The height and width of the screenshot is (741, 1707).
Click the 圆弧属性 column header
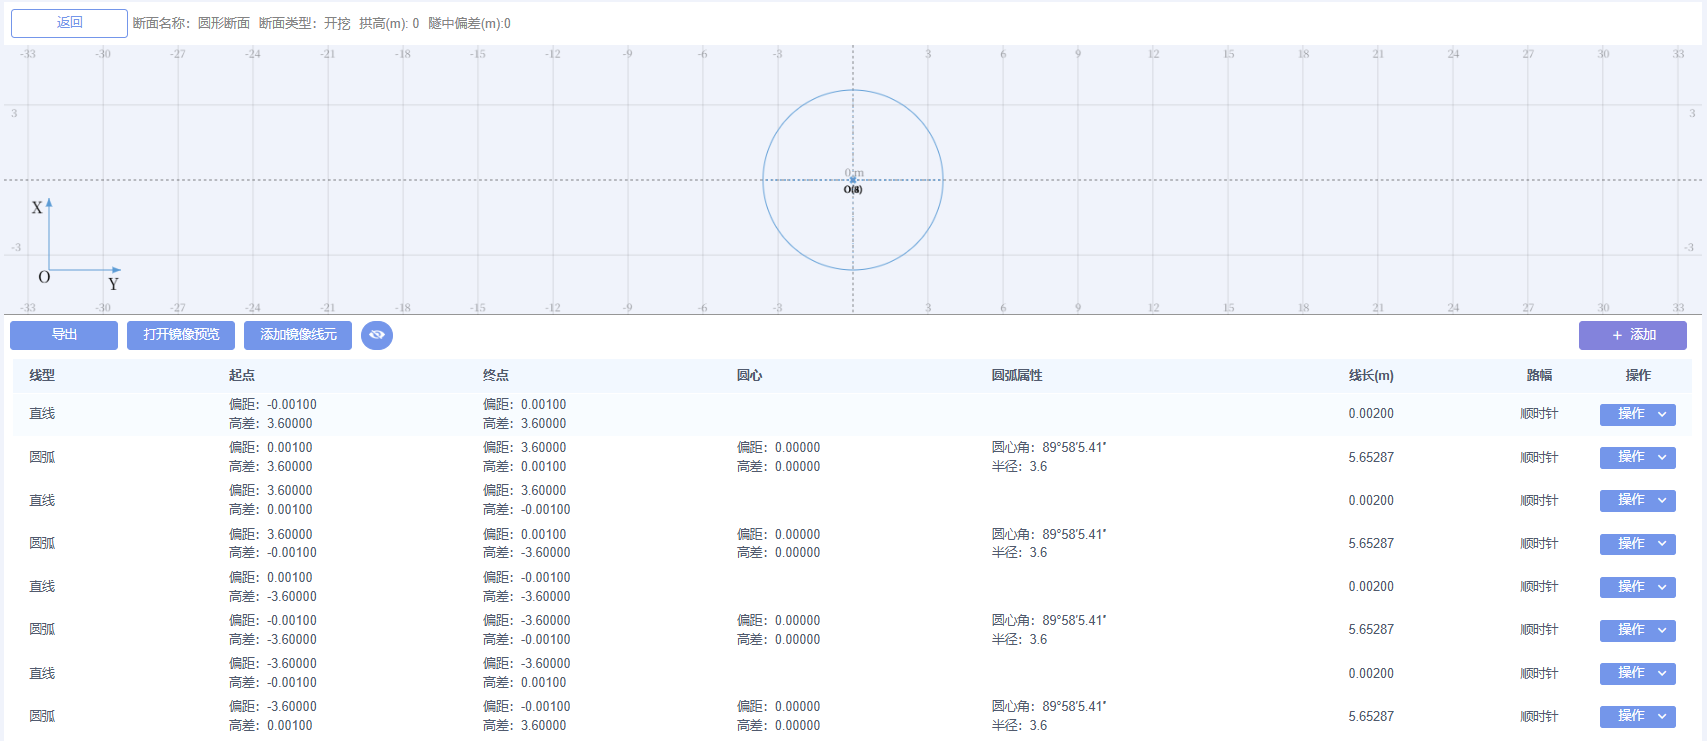[1017, 375]
